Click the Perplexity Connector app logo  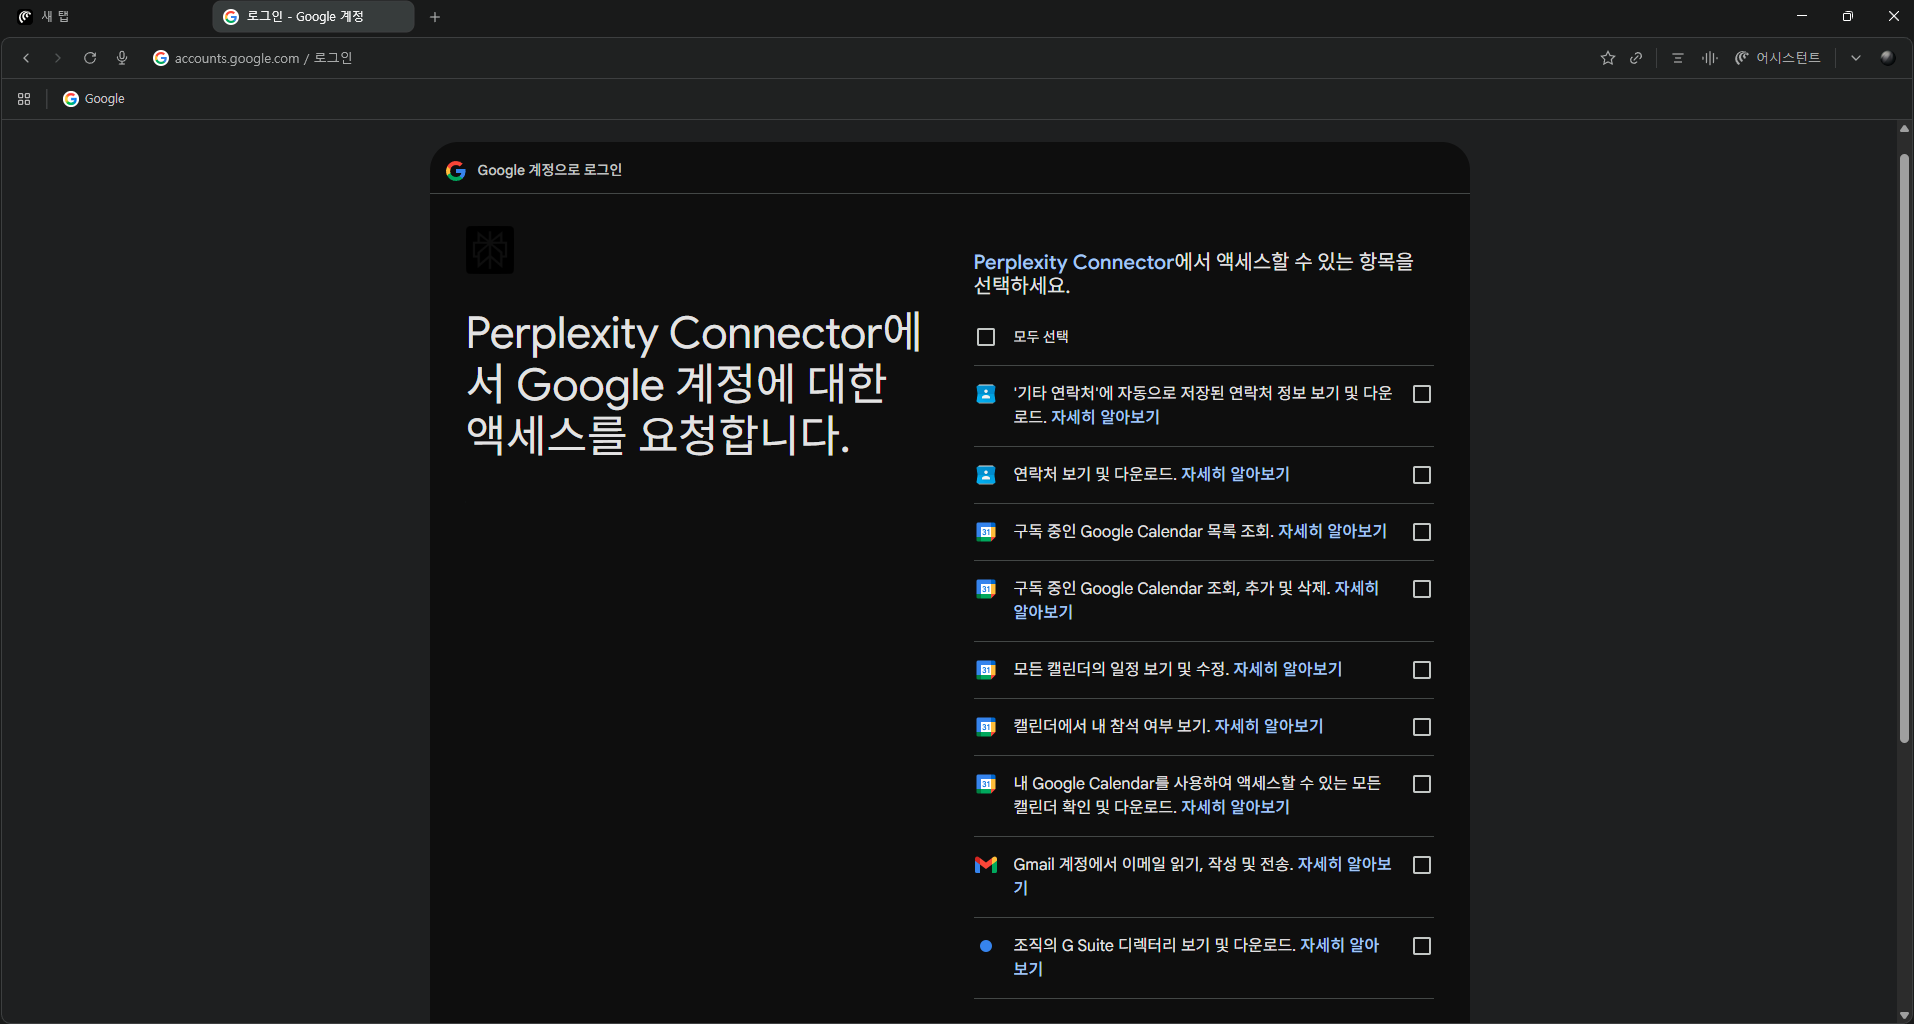tap(490, 250)
